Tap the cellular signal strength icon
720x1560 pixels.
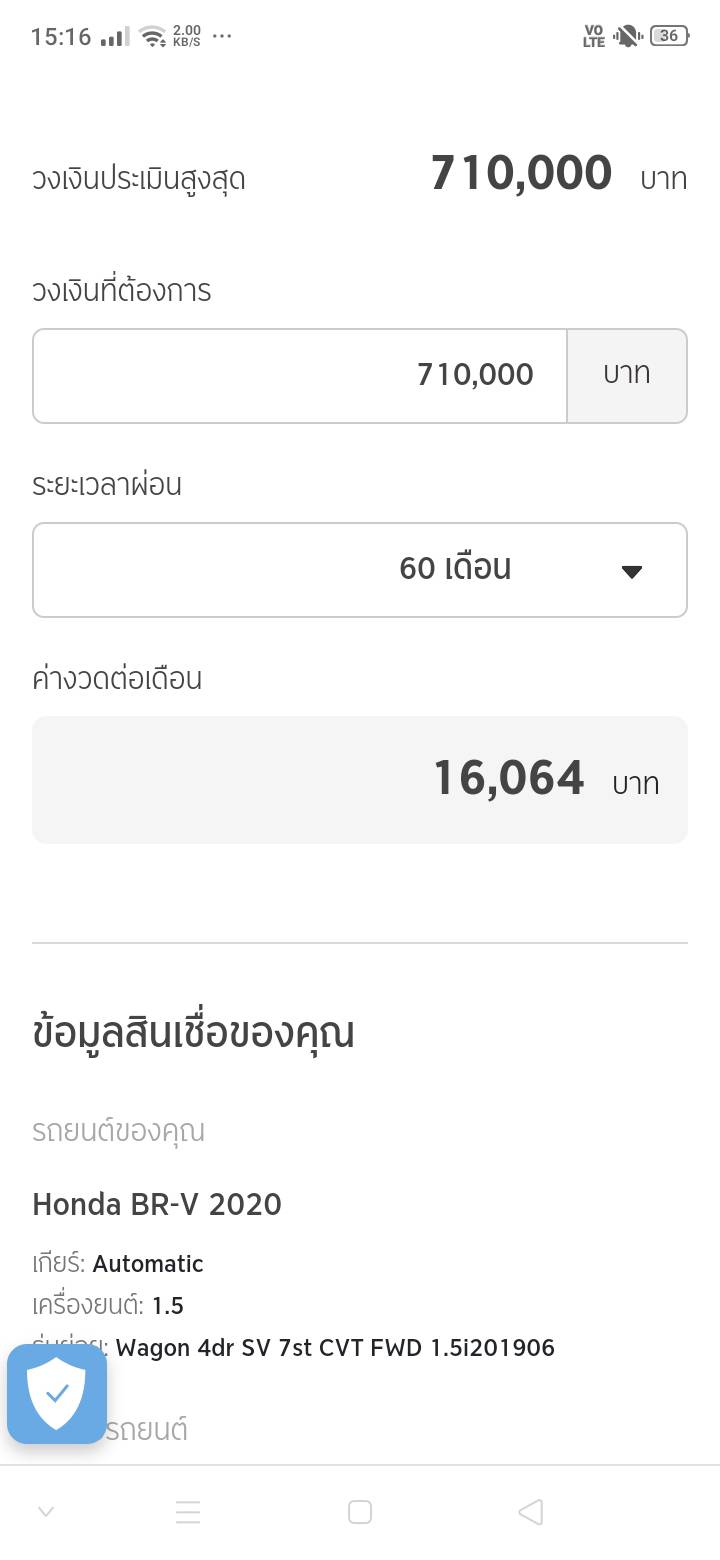point(115,37)
